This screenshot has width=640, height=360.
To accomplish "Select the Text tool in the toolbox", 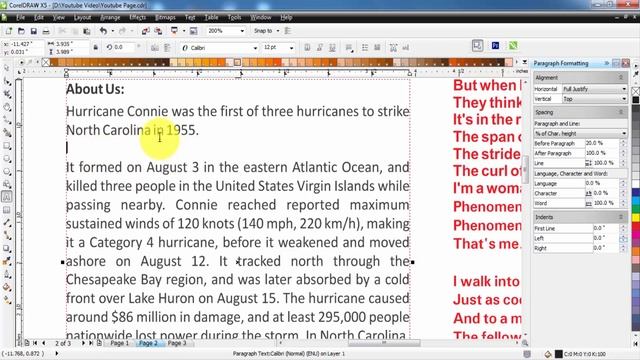I will [x=7, y=197].
